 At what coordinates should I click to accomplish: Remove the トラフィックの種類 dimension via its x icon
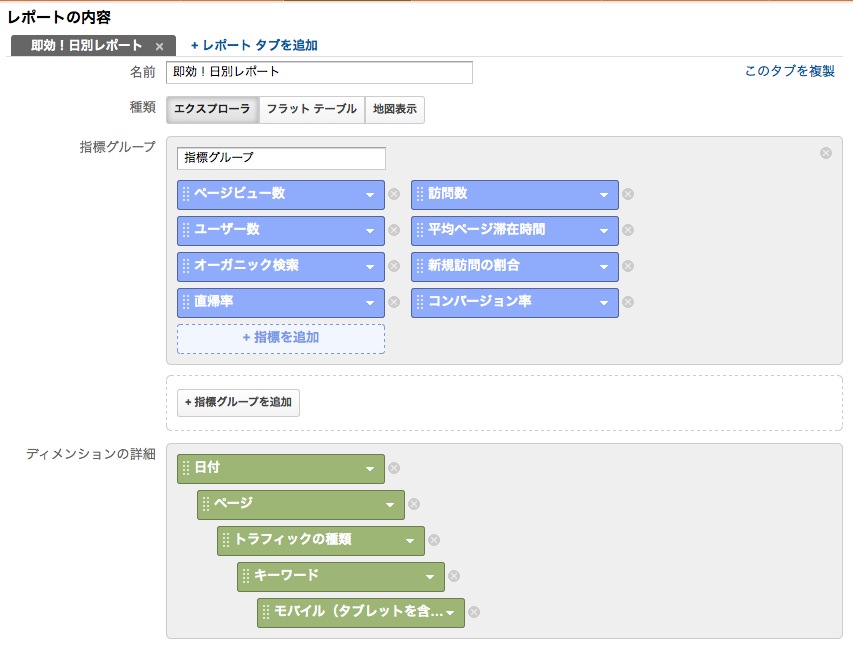(434, 540)
